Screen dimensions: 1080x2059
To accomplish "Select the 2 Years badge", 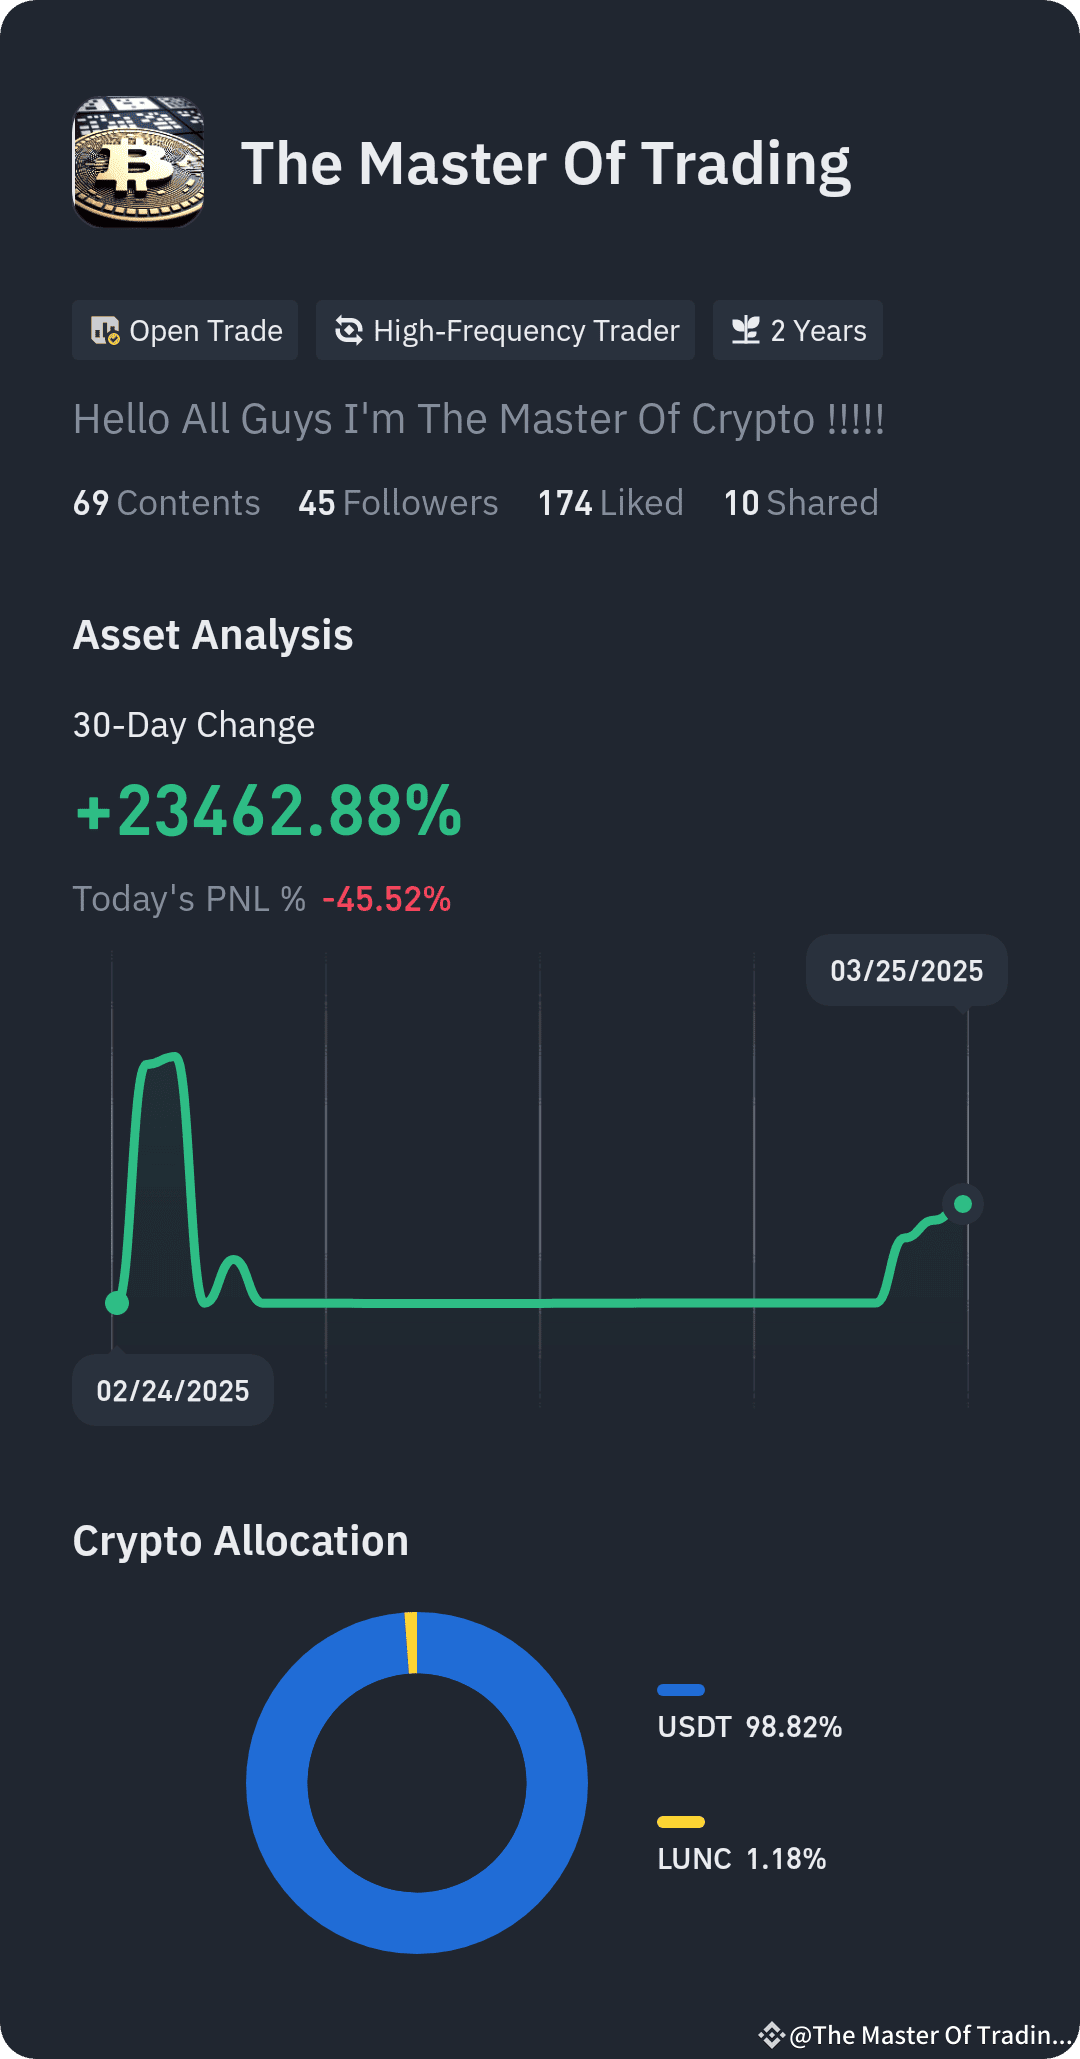I will pos(798,330).
